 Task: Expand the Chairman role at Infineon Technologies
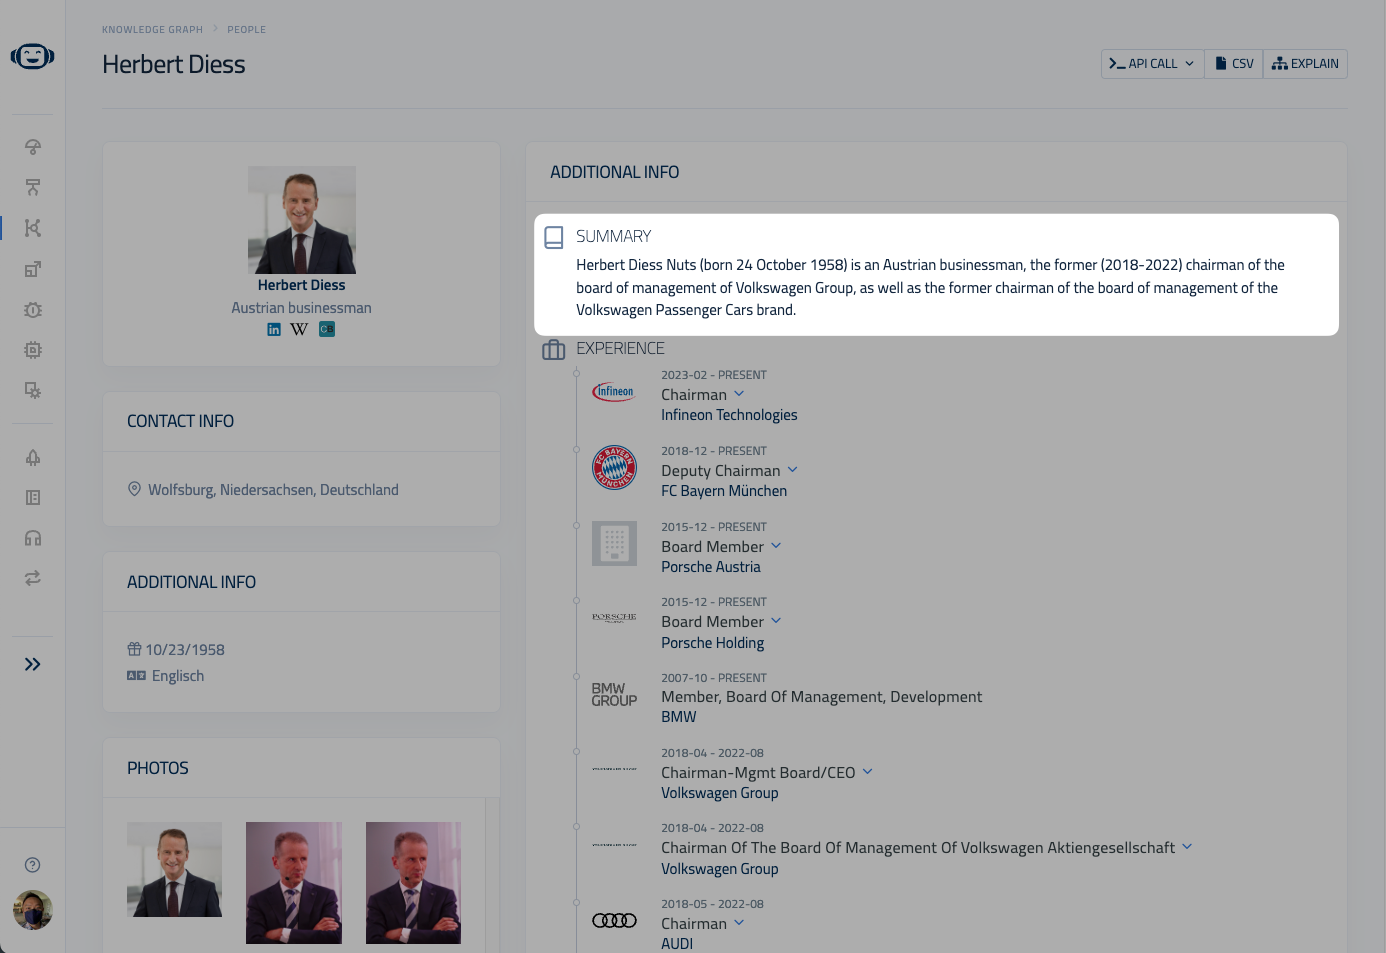click(739, 394)
